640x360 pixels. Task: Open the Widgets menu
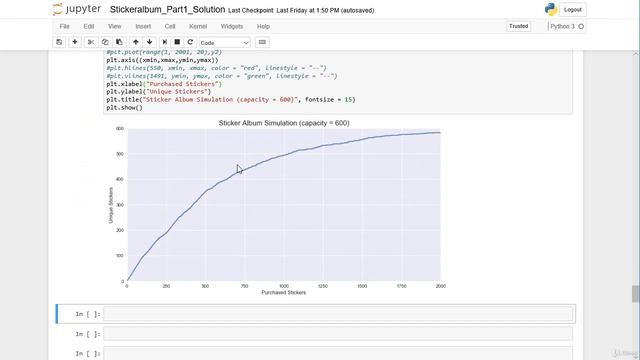pyautogui.click(x=232, y=26)
